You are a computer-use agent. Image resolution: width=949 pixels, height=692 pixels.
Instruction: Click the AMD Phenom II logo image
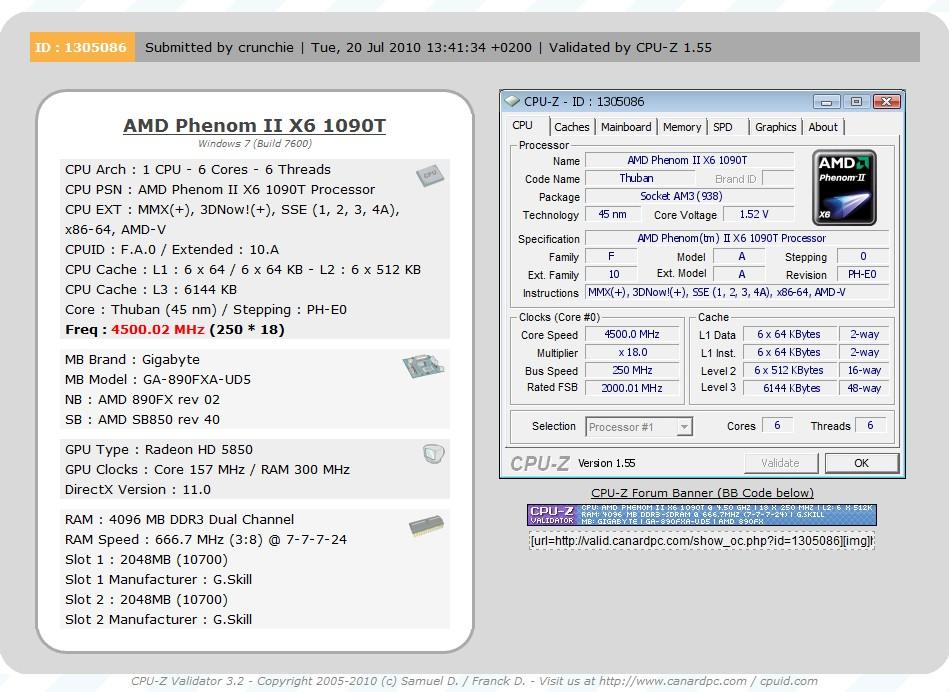[x=844, y=188]
